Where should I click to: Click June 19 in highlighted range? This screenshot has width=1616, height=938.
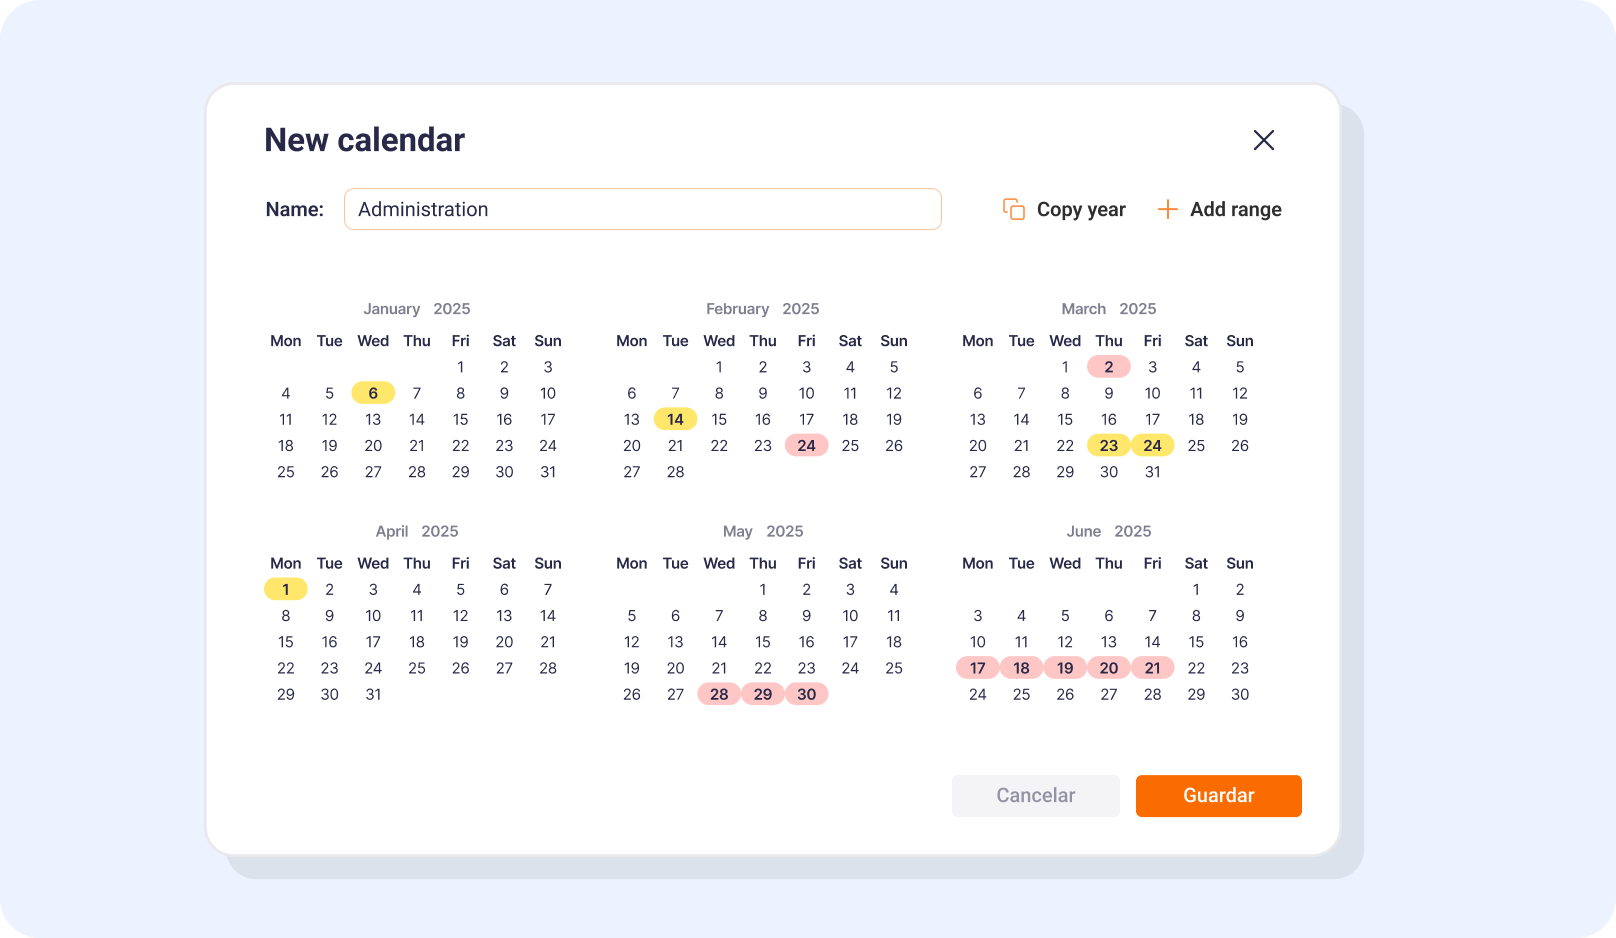[x=1065, y=668]
